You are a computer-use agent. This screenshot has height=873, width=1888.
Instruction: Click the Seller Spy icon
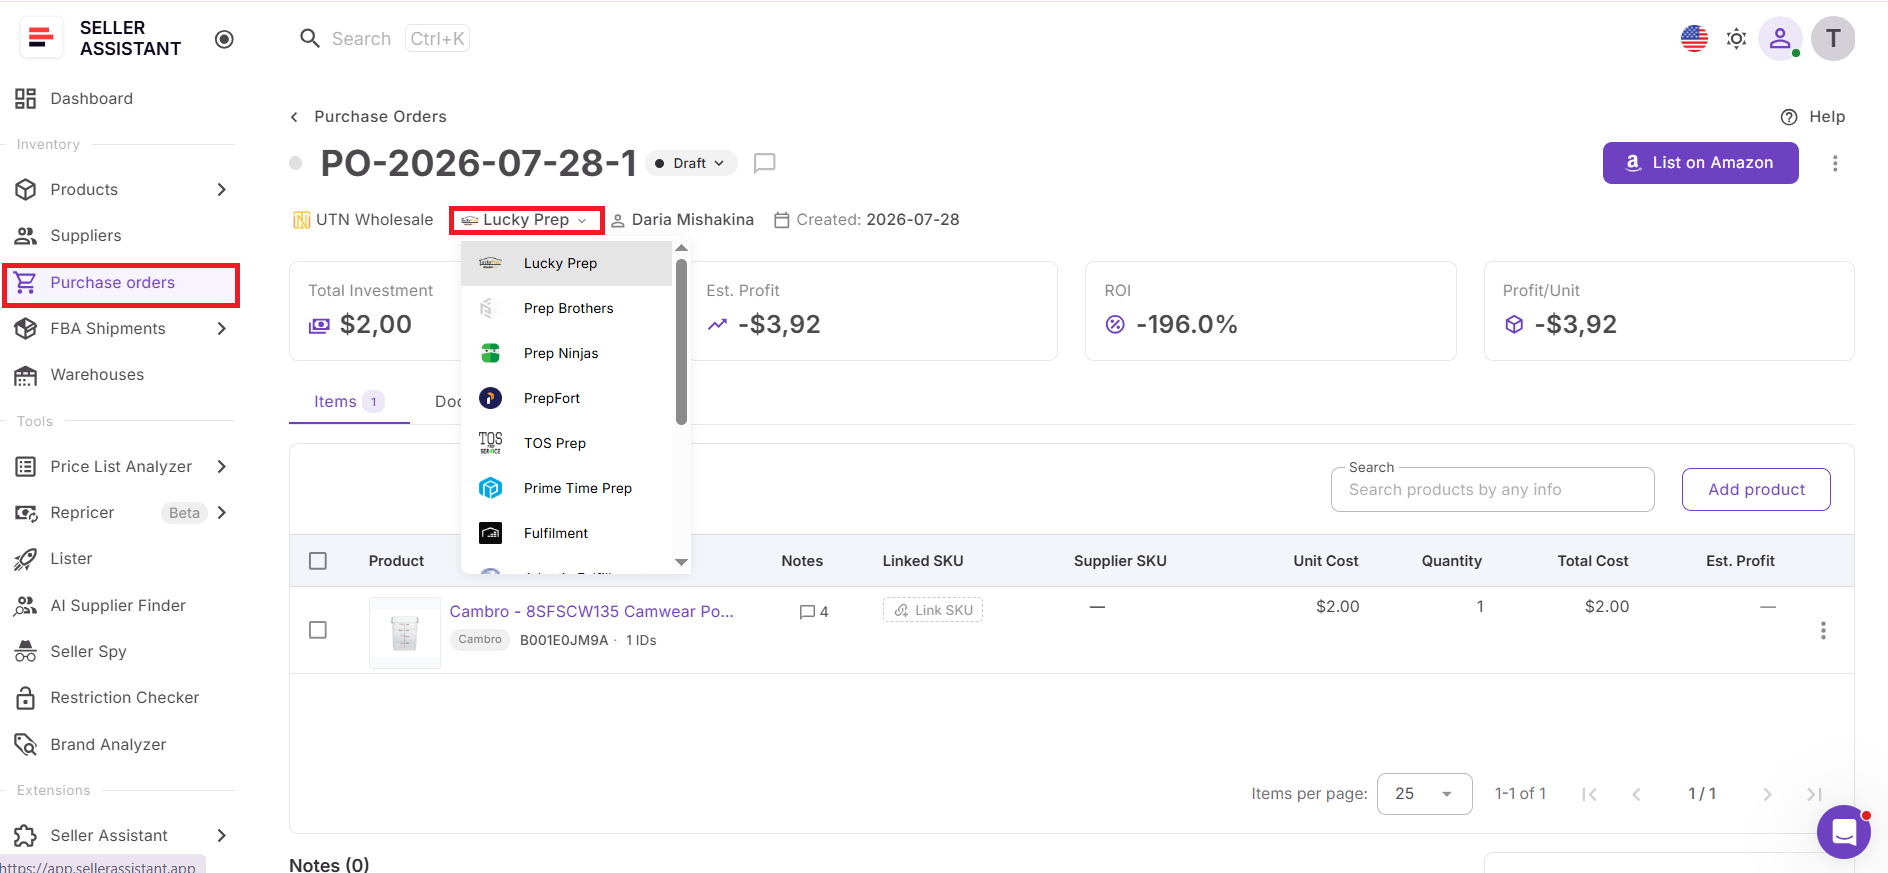[x=25, y=651]
